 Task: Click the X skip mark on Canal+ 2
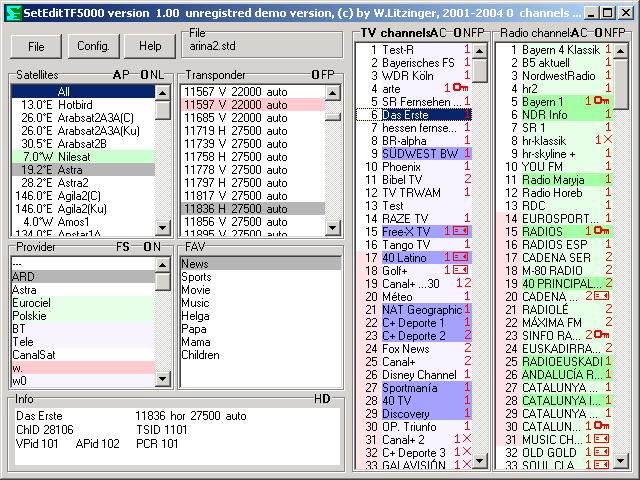pos(464,439)
